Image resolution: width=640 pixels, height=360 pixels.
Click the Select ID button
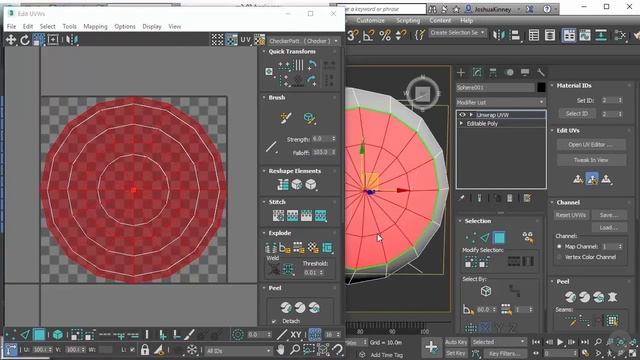click(577, 113)
